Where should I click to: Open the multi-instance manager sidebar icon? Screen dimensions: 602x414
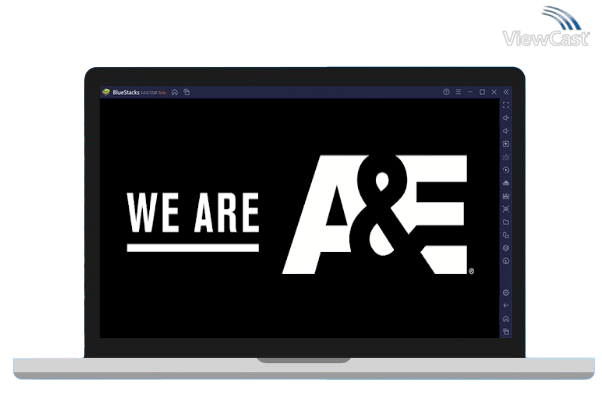506,235
